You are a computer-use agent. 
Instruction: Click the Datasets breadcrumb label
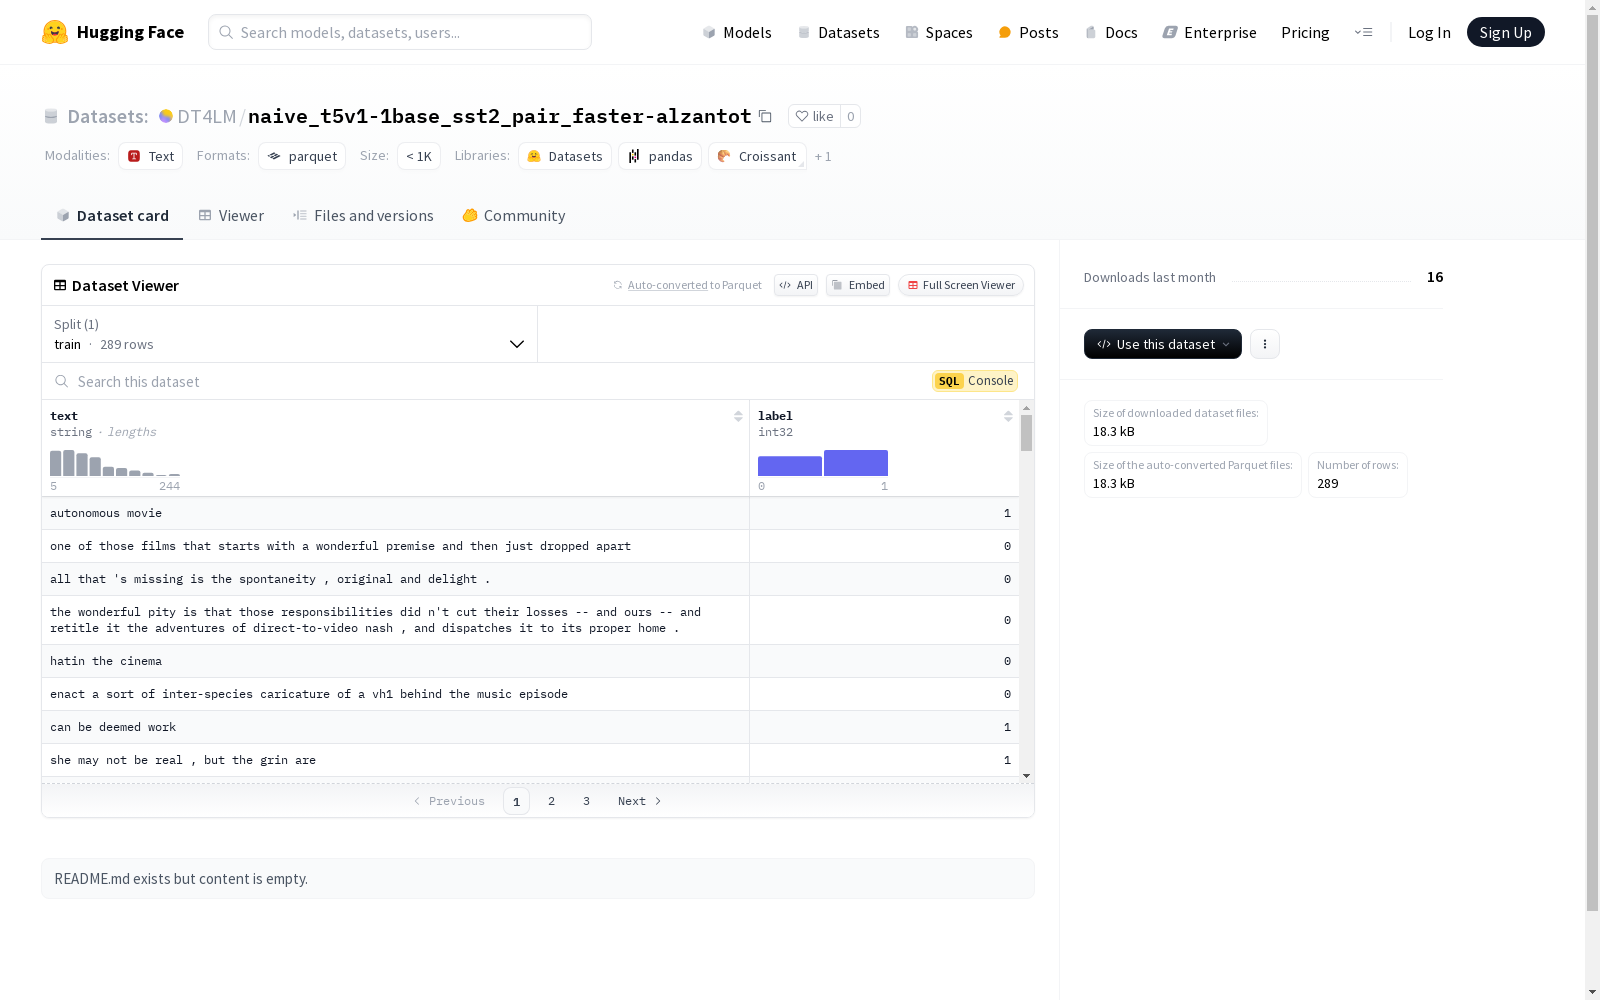tap(108, 116)
